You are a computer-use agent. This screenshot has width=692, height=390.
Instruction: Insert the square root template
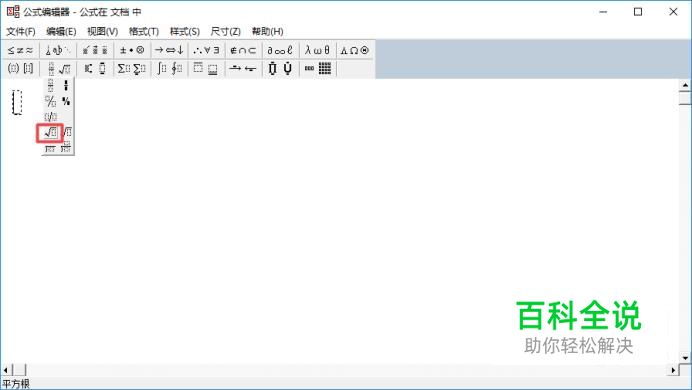coord(50,132)
